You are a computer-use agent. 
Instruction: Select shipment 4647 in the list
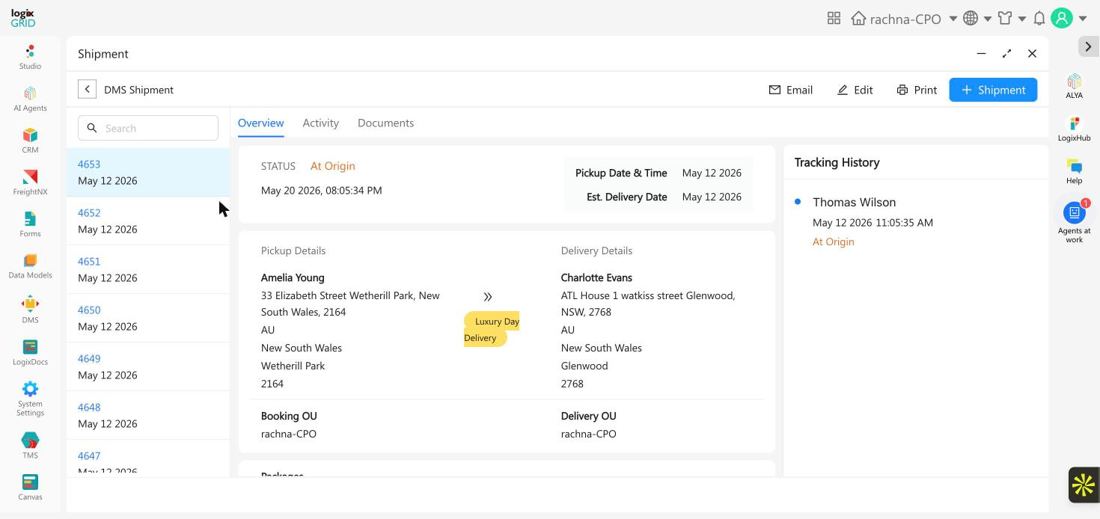(148, 459)
